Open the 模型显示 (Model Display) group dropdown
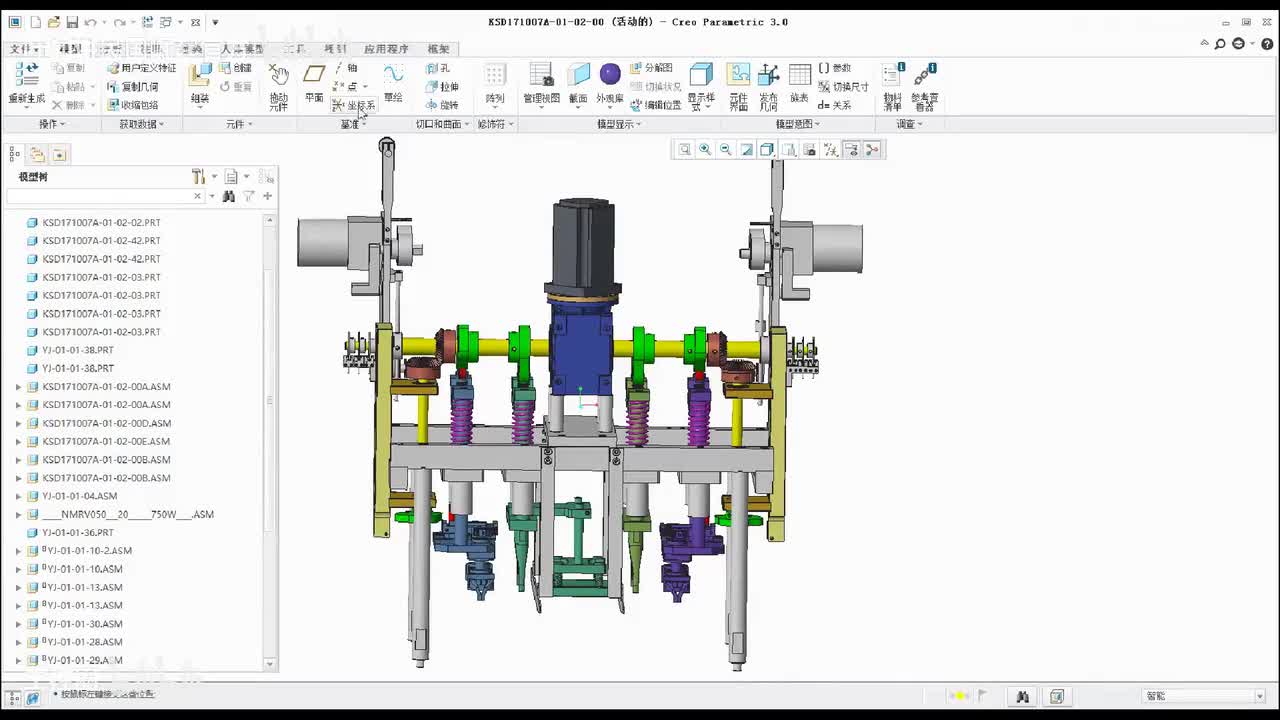Screen dimensions: 1280x720 619,124
